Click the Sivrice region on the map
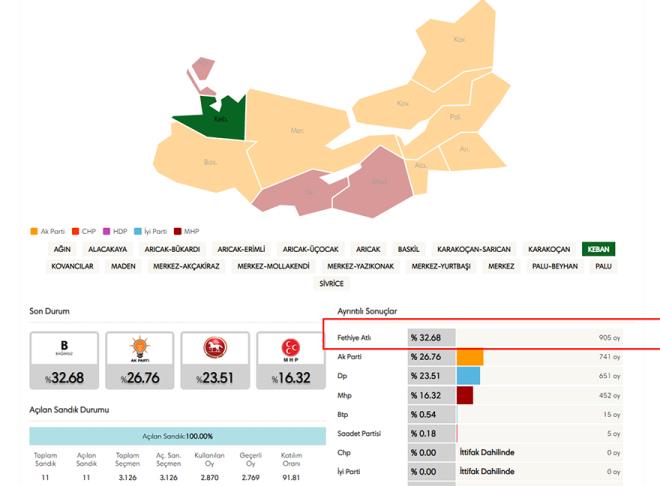The image size is (660, 486). coord(309,192)
